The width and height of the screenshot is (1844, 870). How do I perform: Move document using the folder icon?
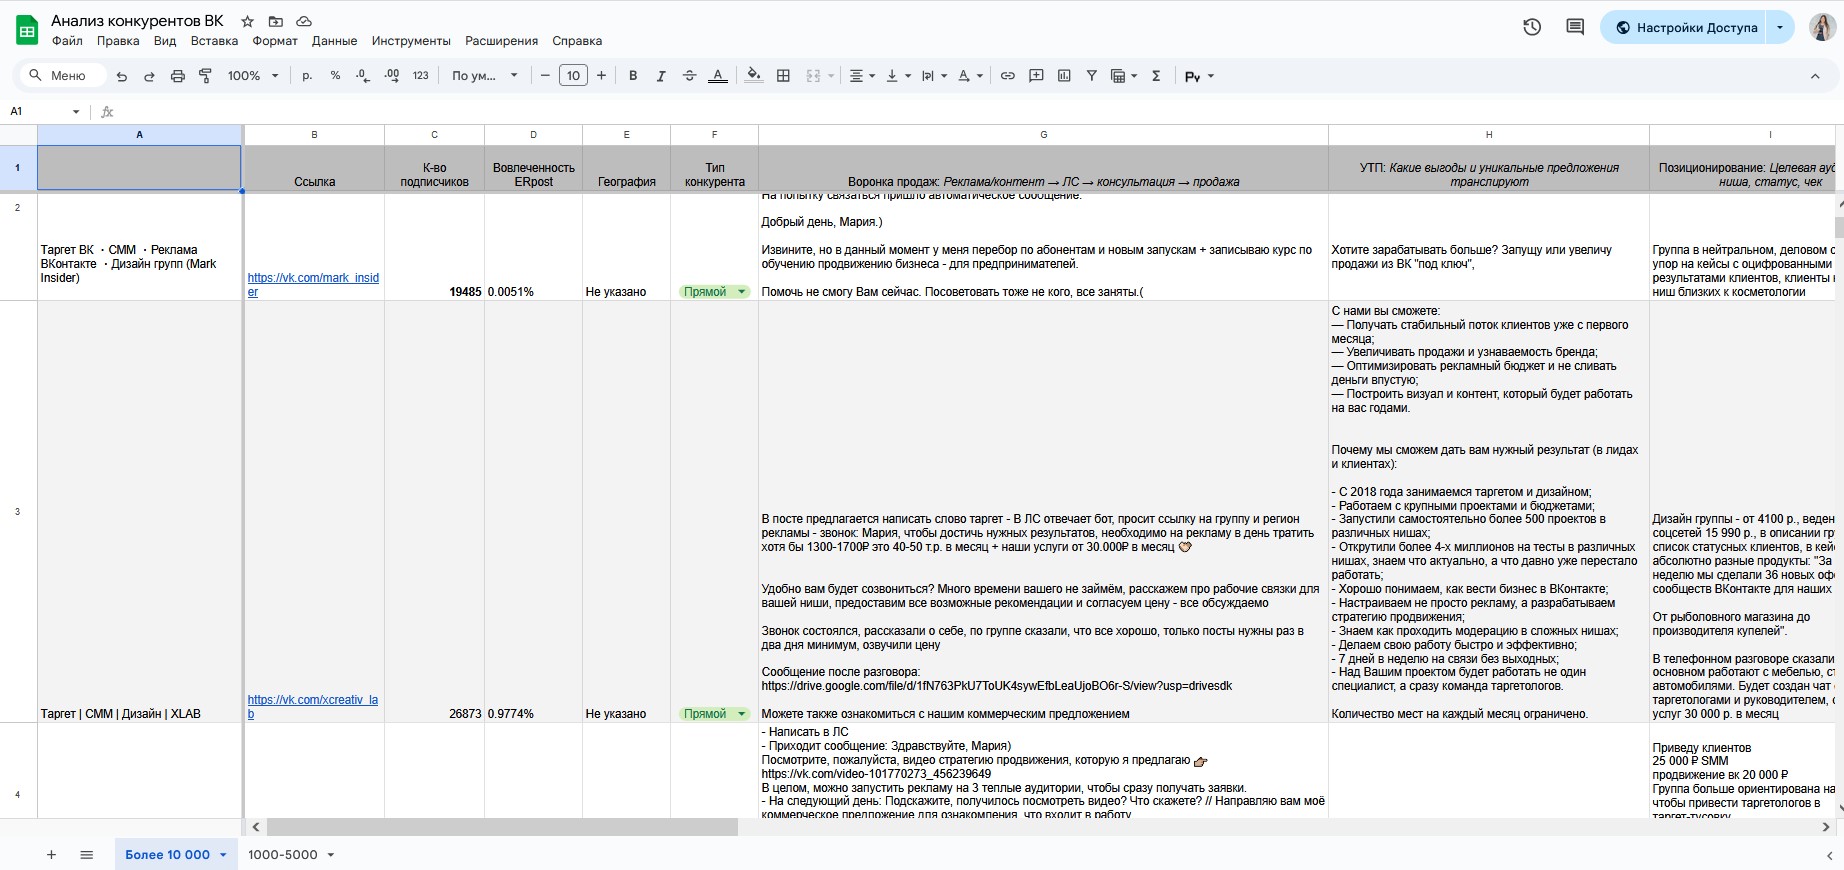(x=275, y=21)
